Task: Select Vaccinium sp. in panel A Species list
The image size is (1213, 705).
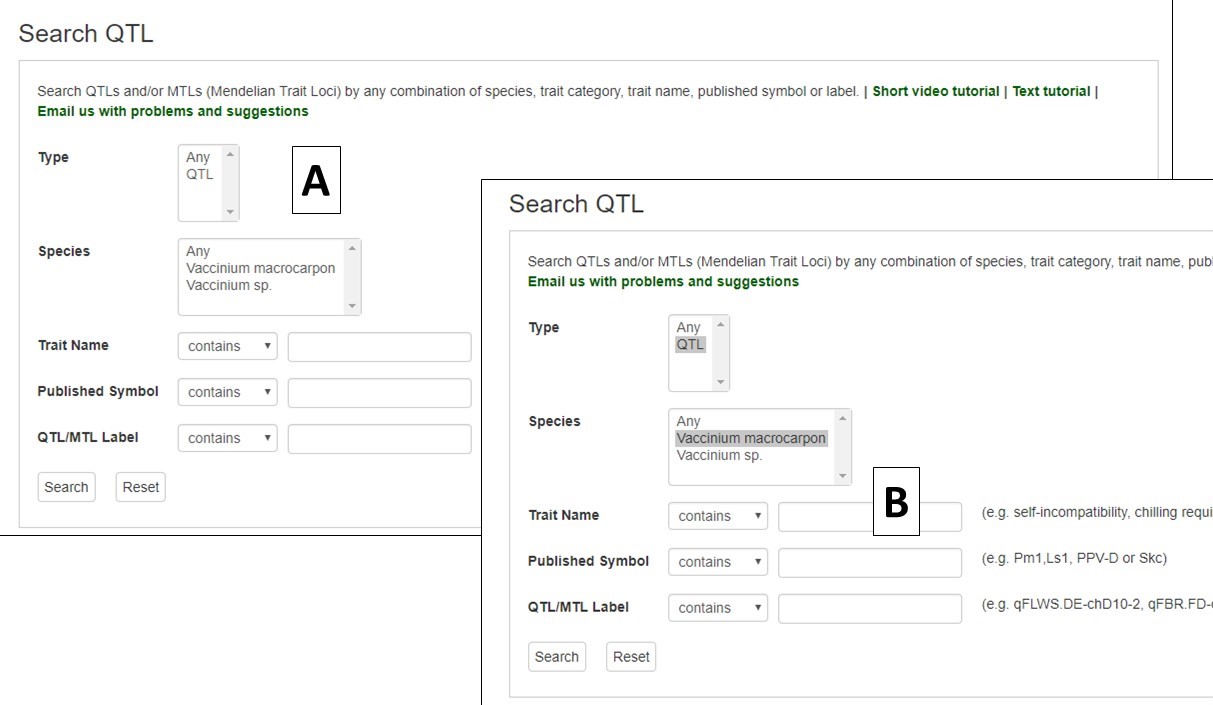Action: click(x=229, y=285)
